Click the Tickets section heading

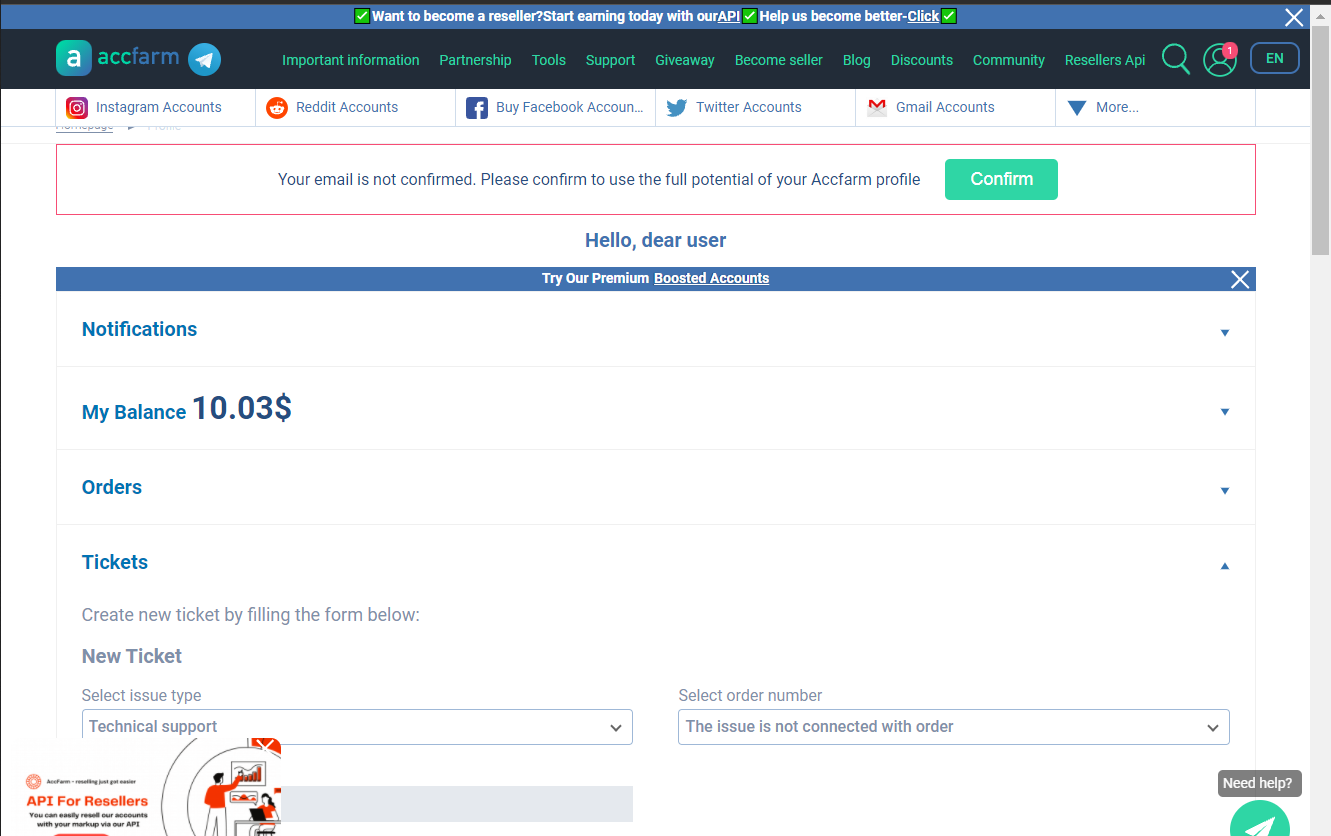[x=115, y=562]
